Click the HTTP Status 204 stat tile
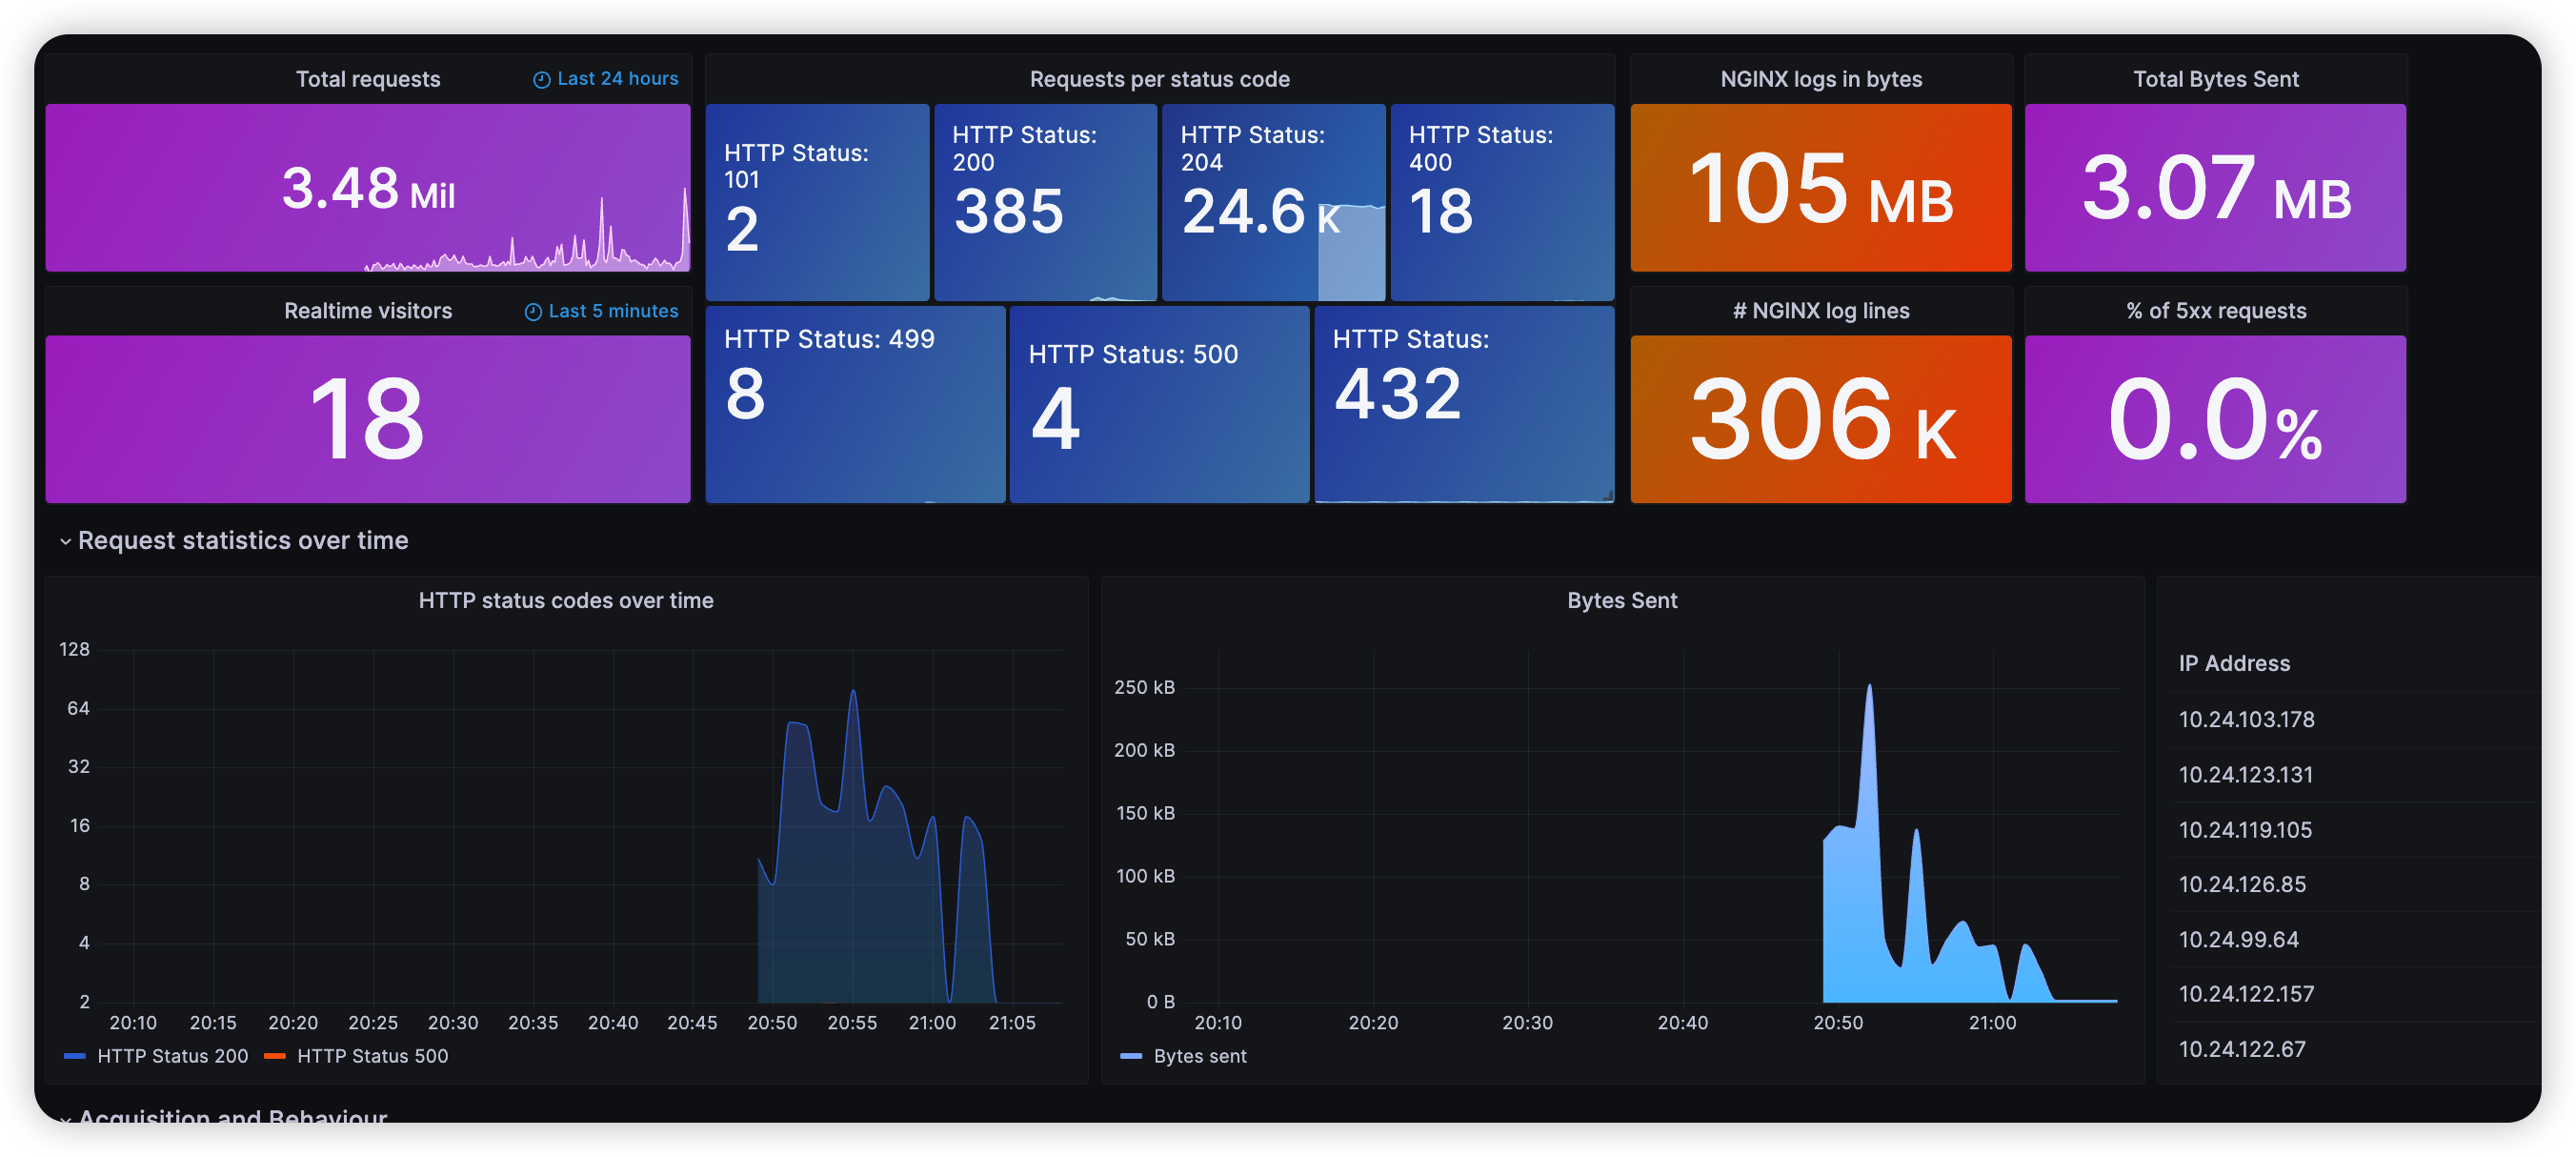2576x1157 pixels. (1272, 202)
